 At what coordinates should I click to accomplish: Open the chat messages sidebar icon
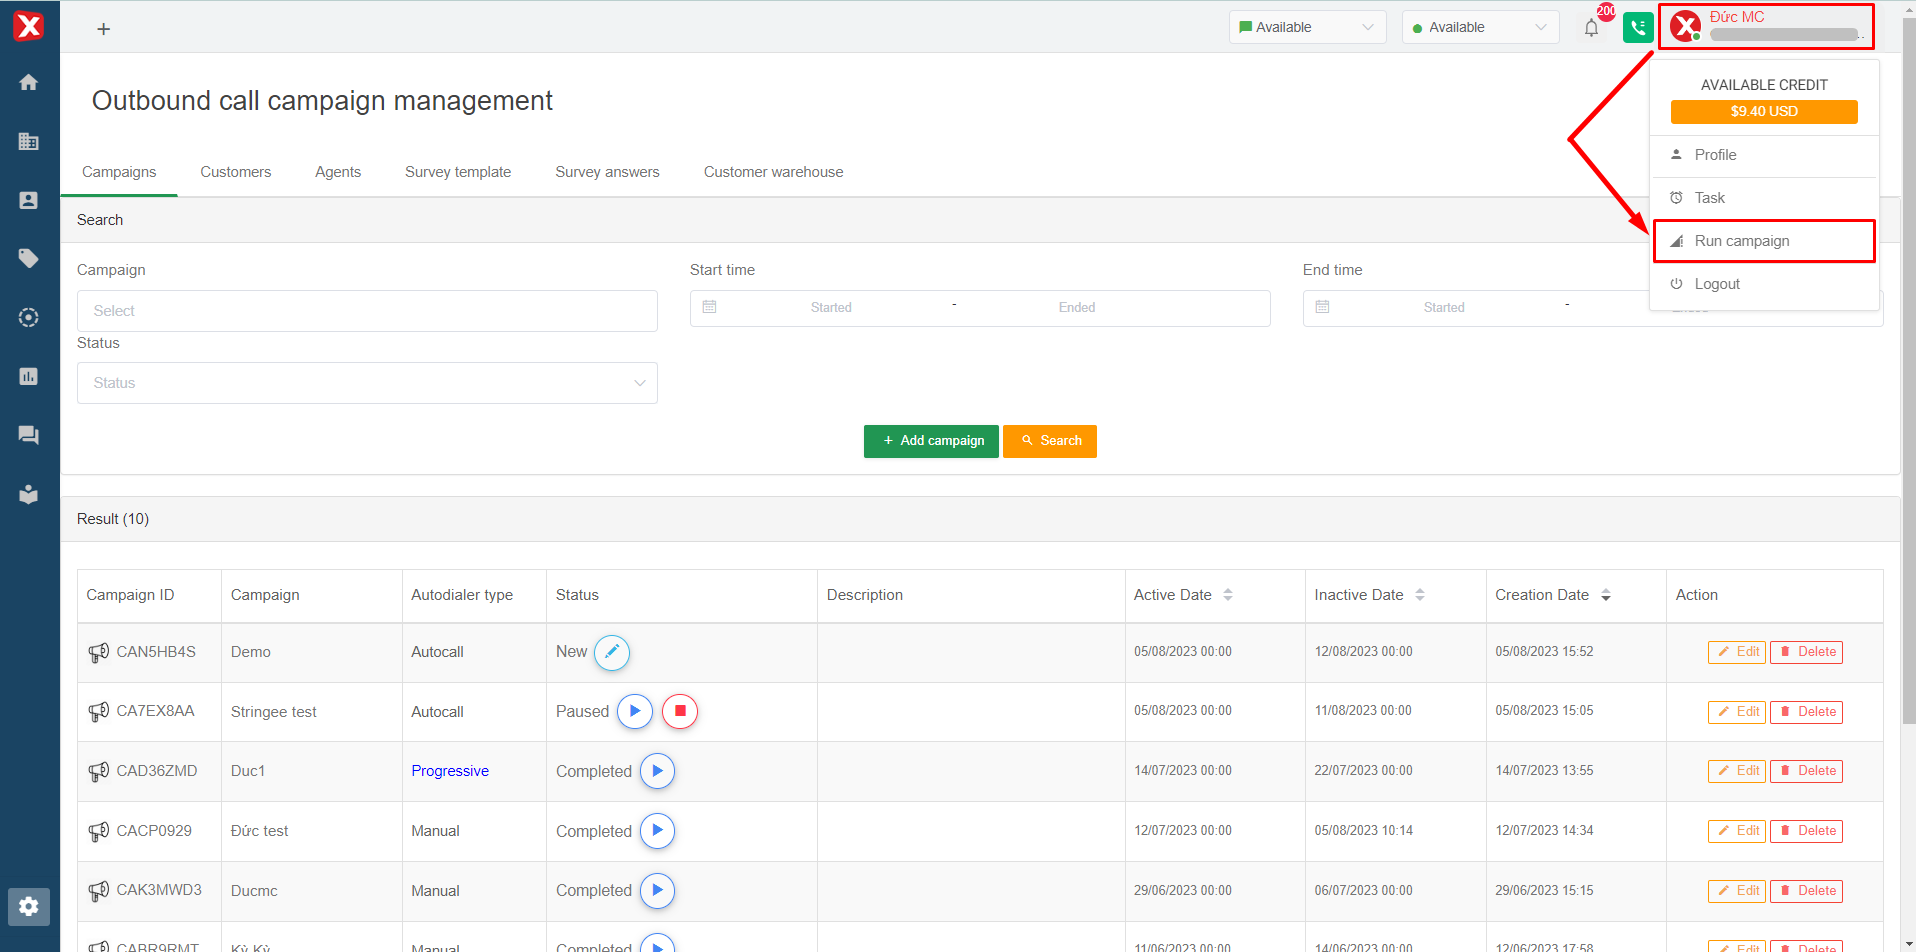click(29, 435)
